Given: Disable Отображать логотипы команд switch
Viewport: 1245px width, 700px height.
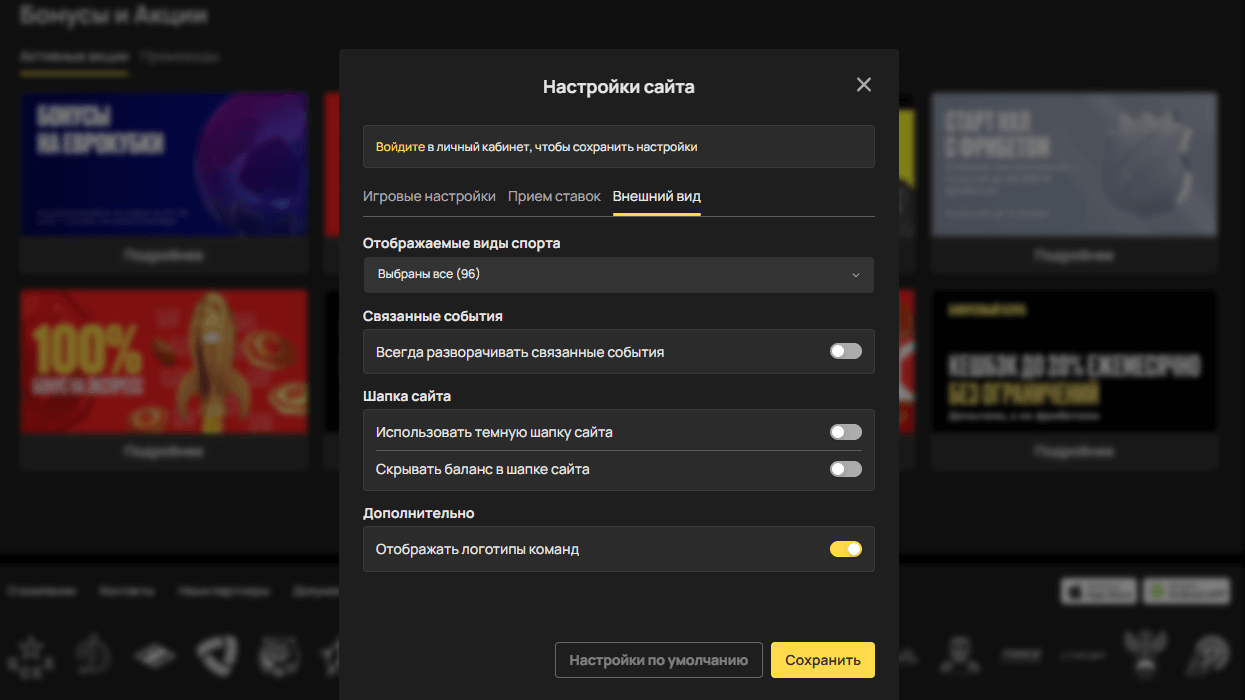Looking at the screenshot, I should 845,549.
